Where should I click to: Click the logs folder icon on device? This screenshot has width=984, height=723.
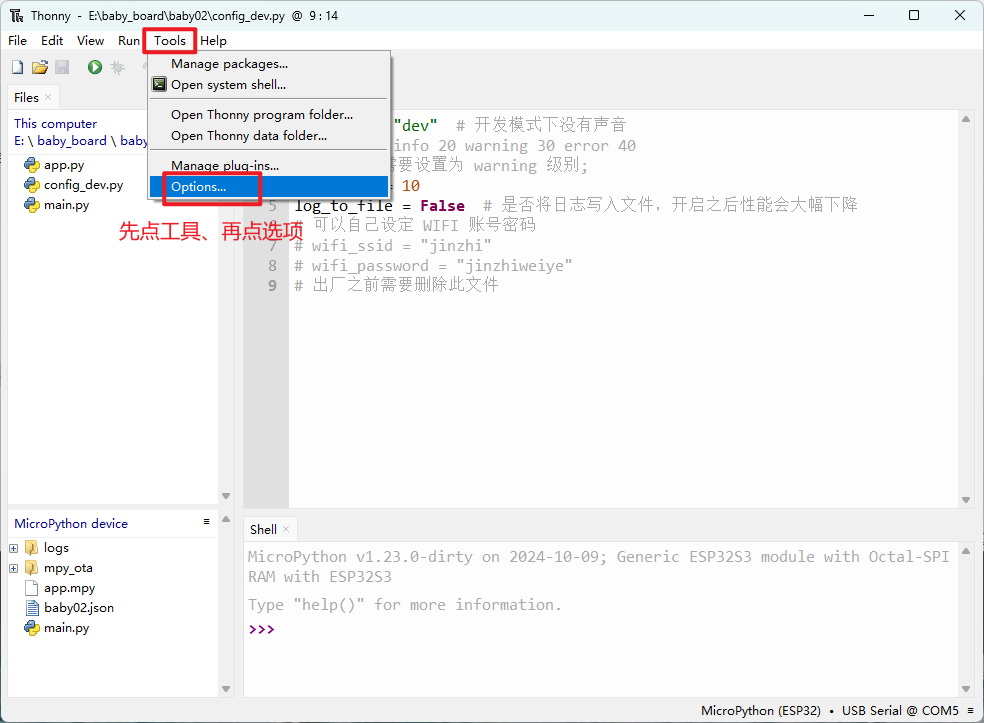click(31, 548)
